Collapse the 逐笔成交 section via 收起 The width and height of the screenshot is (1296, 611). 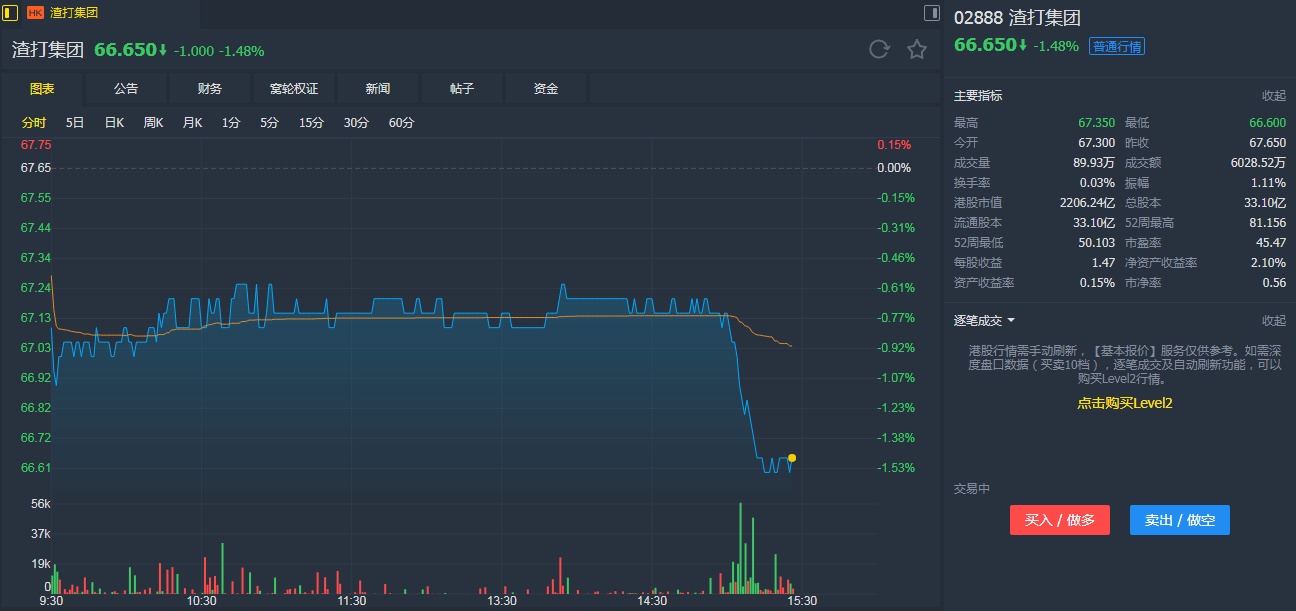[1273, 321]
